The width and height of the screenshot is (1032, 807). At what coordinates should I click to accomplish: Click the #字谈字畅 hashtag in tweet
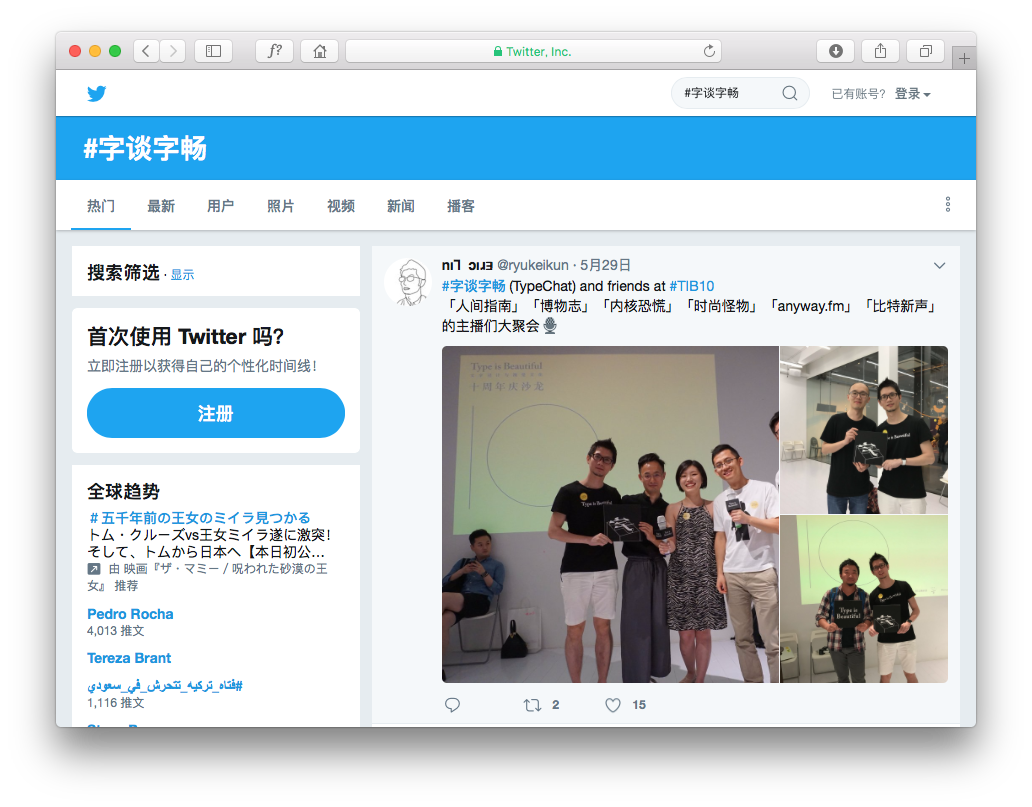pyautogui.click(x=474, y=286)
